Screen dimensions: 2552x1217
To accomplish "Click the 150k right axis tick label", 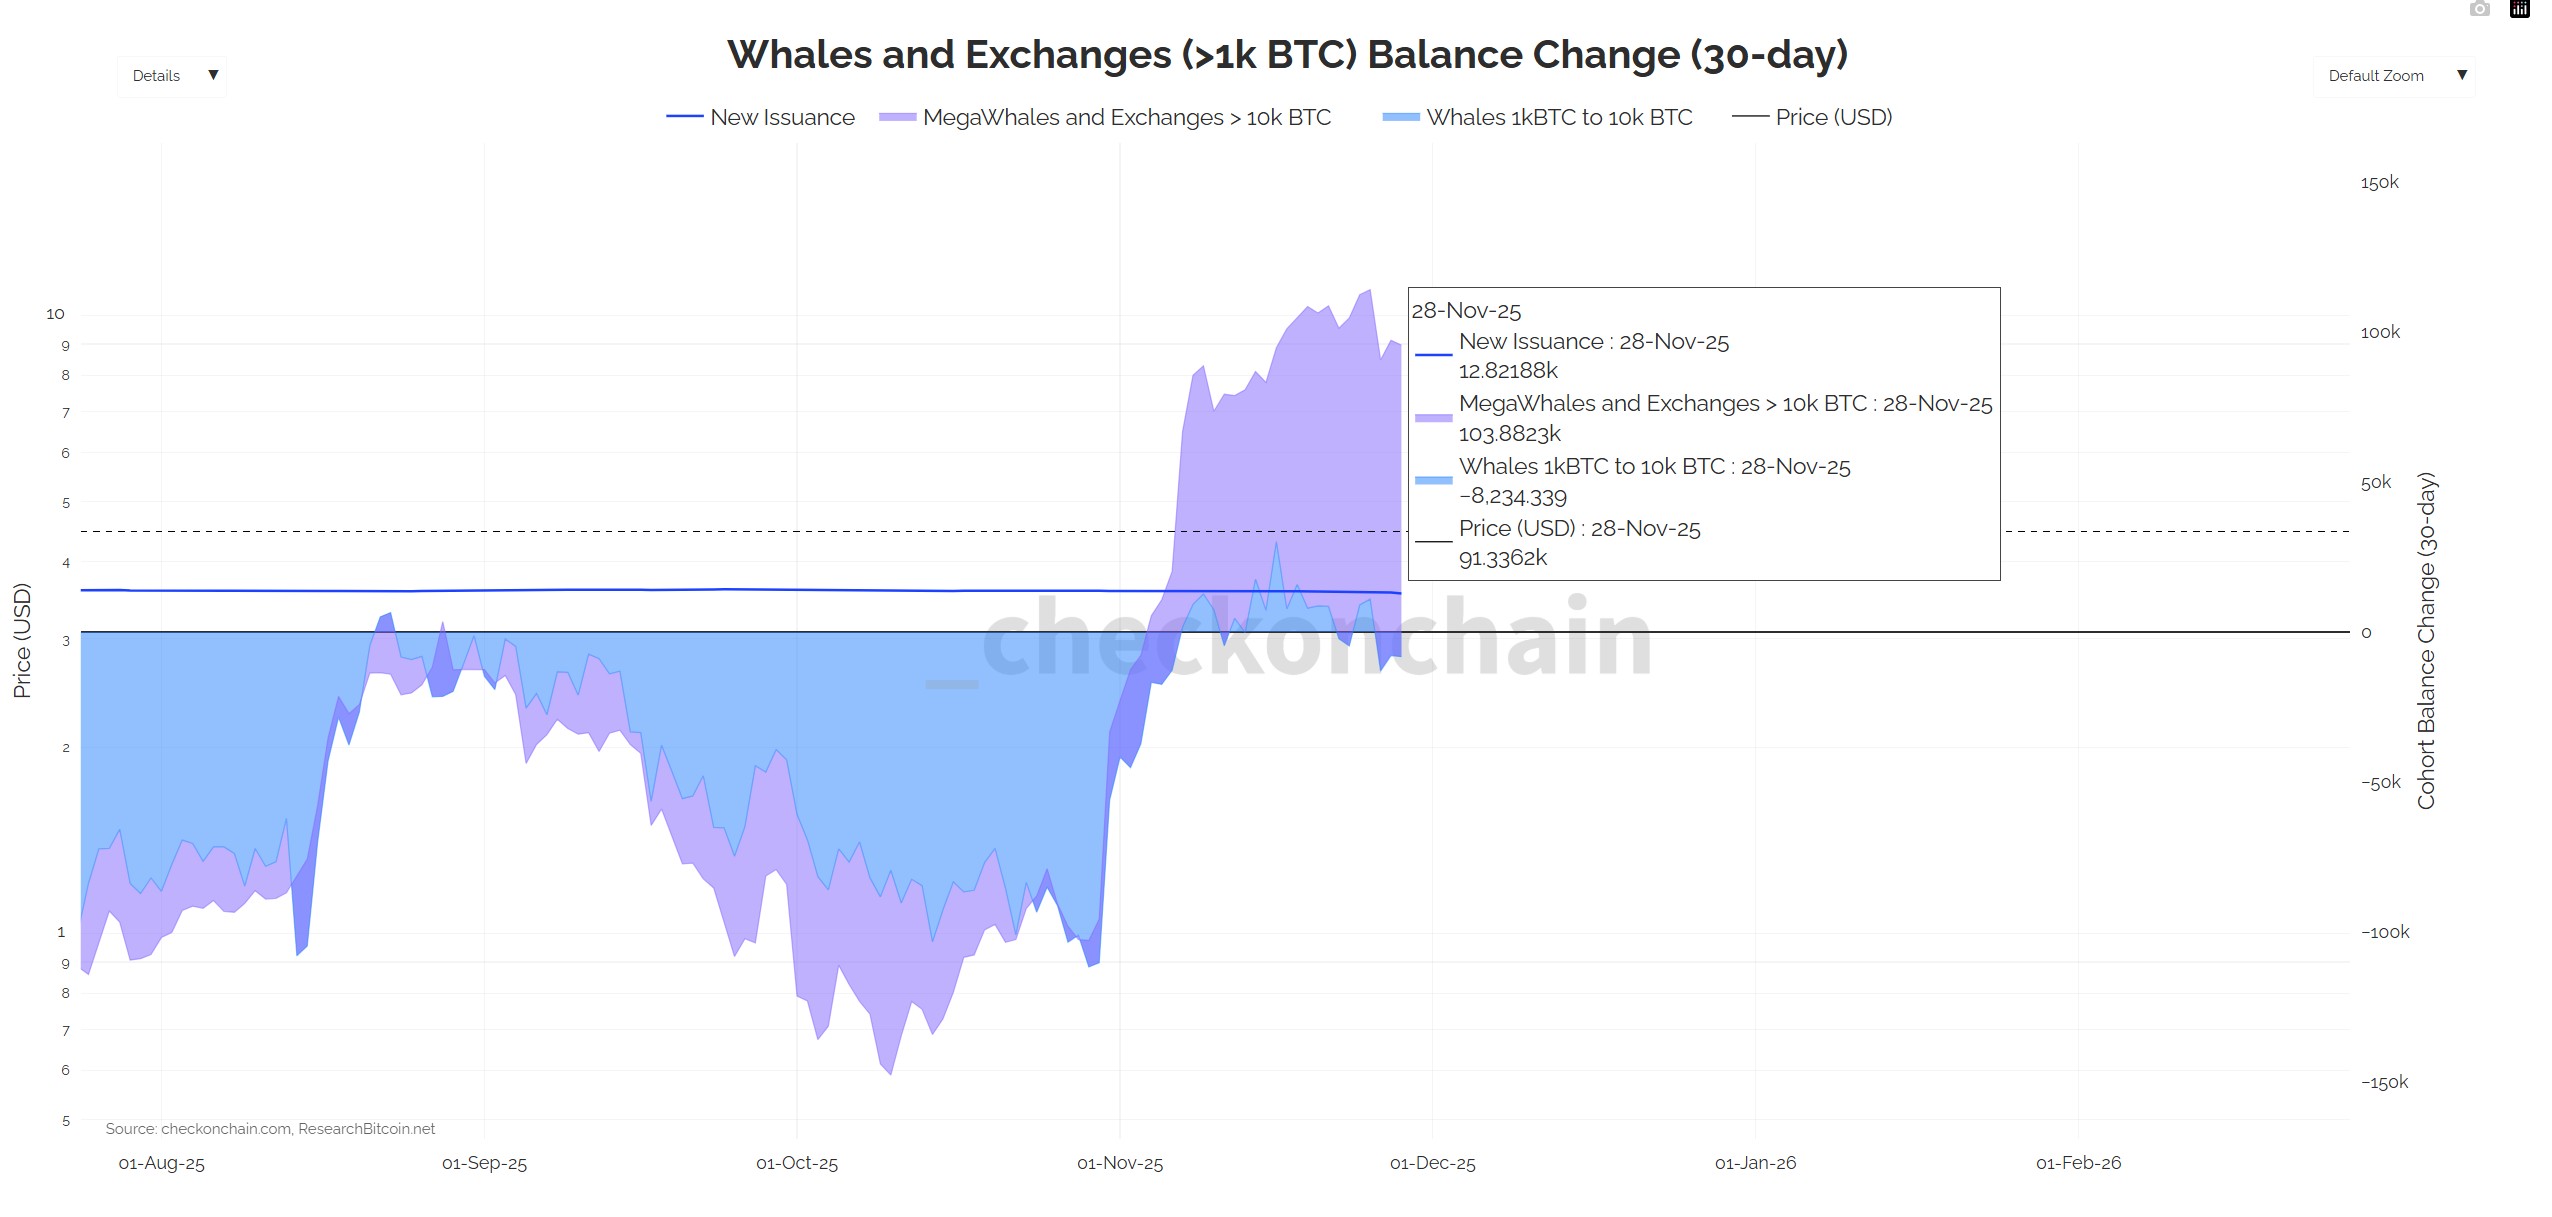I will pos(2379,183).
